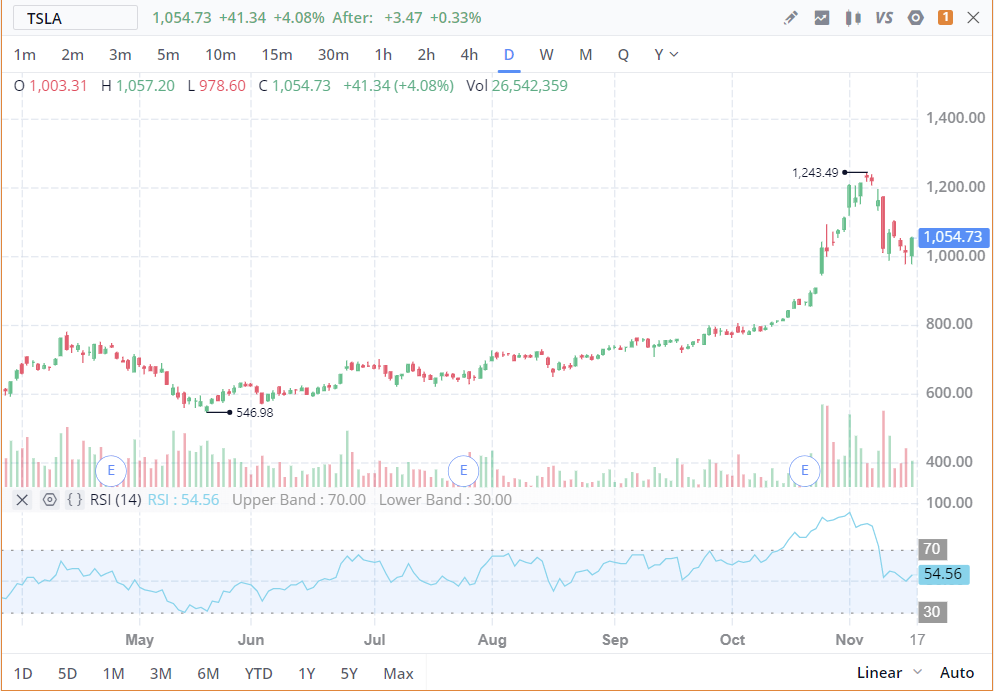Expand the Y interval dropdown
Image resolution: width=994 pixels, height=691 pixels.
coord(666,55)
